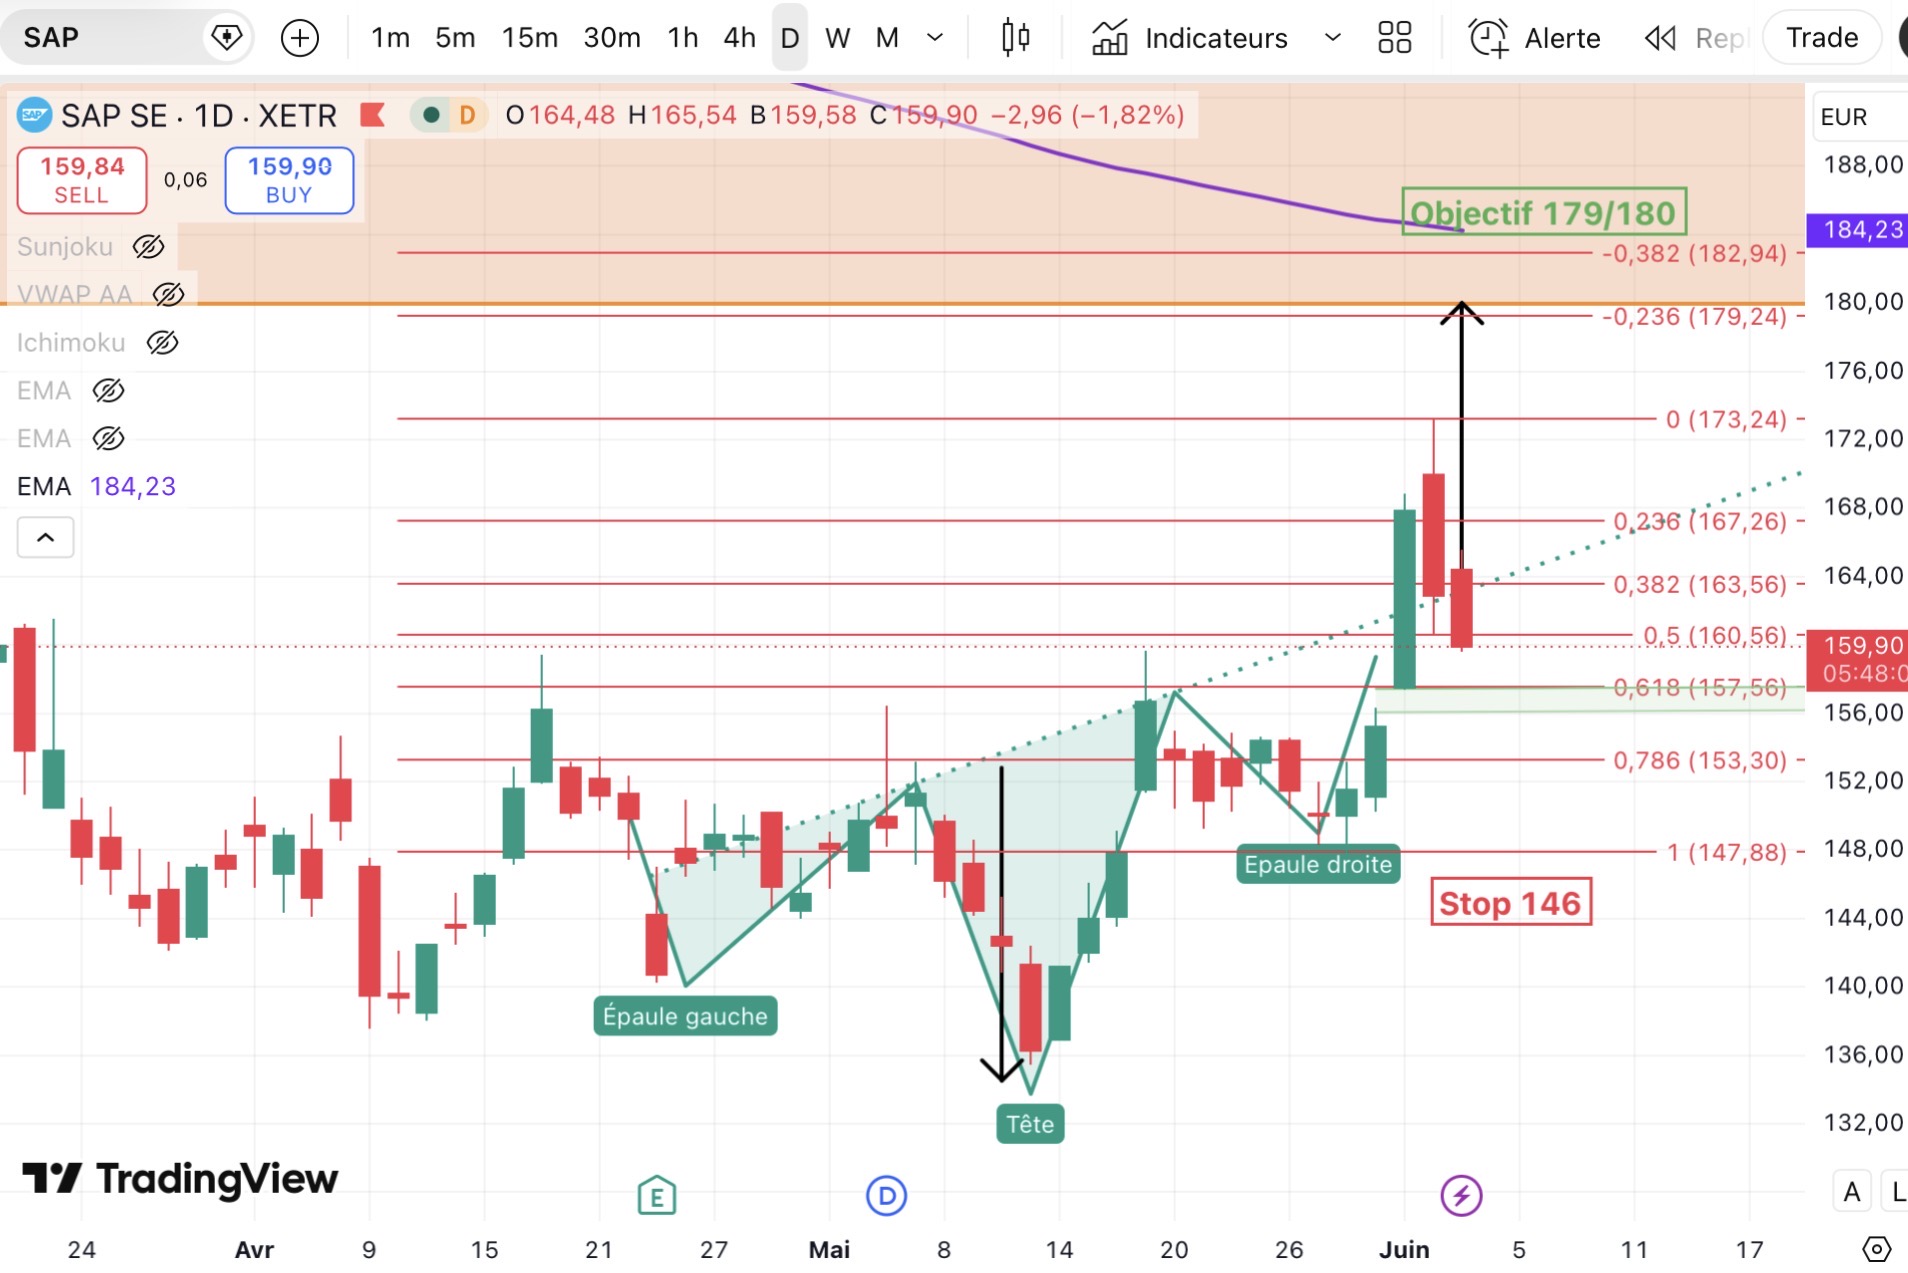Click the Juin label on the date axis
The width and height of the screenshot is (1908, 1273).
[1404, 1249]
